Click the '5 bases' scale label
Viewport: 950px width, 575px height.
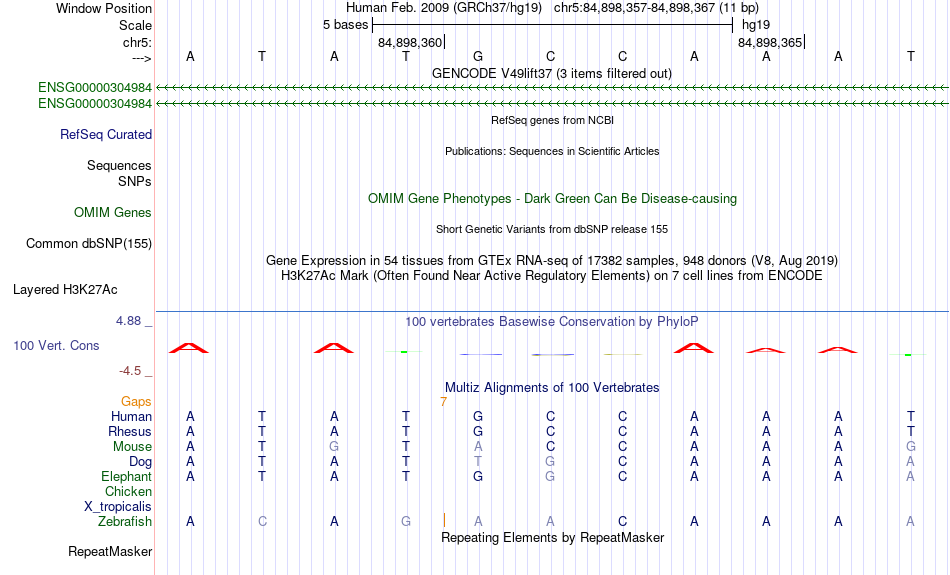pos(345,25)
